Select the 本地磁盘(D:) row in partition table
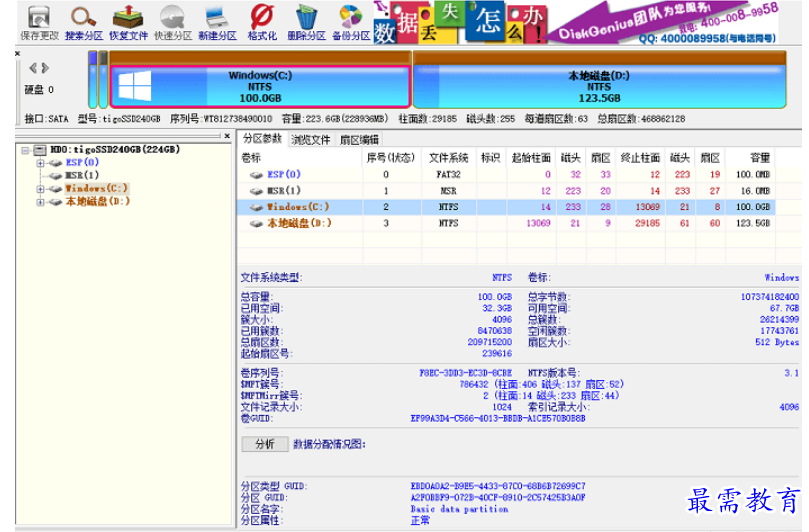This screenshot has height=532, width=809. point(506,223)
